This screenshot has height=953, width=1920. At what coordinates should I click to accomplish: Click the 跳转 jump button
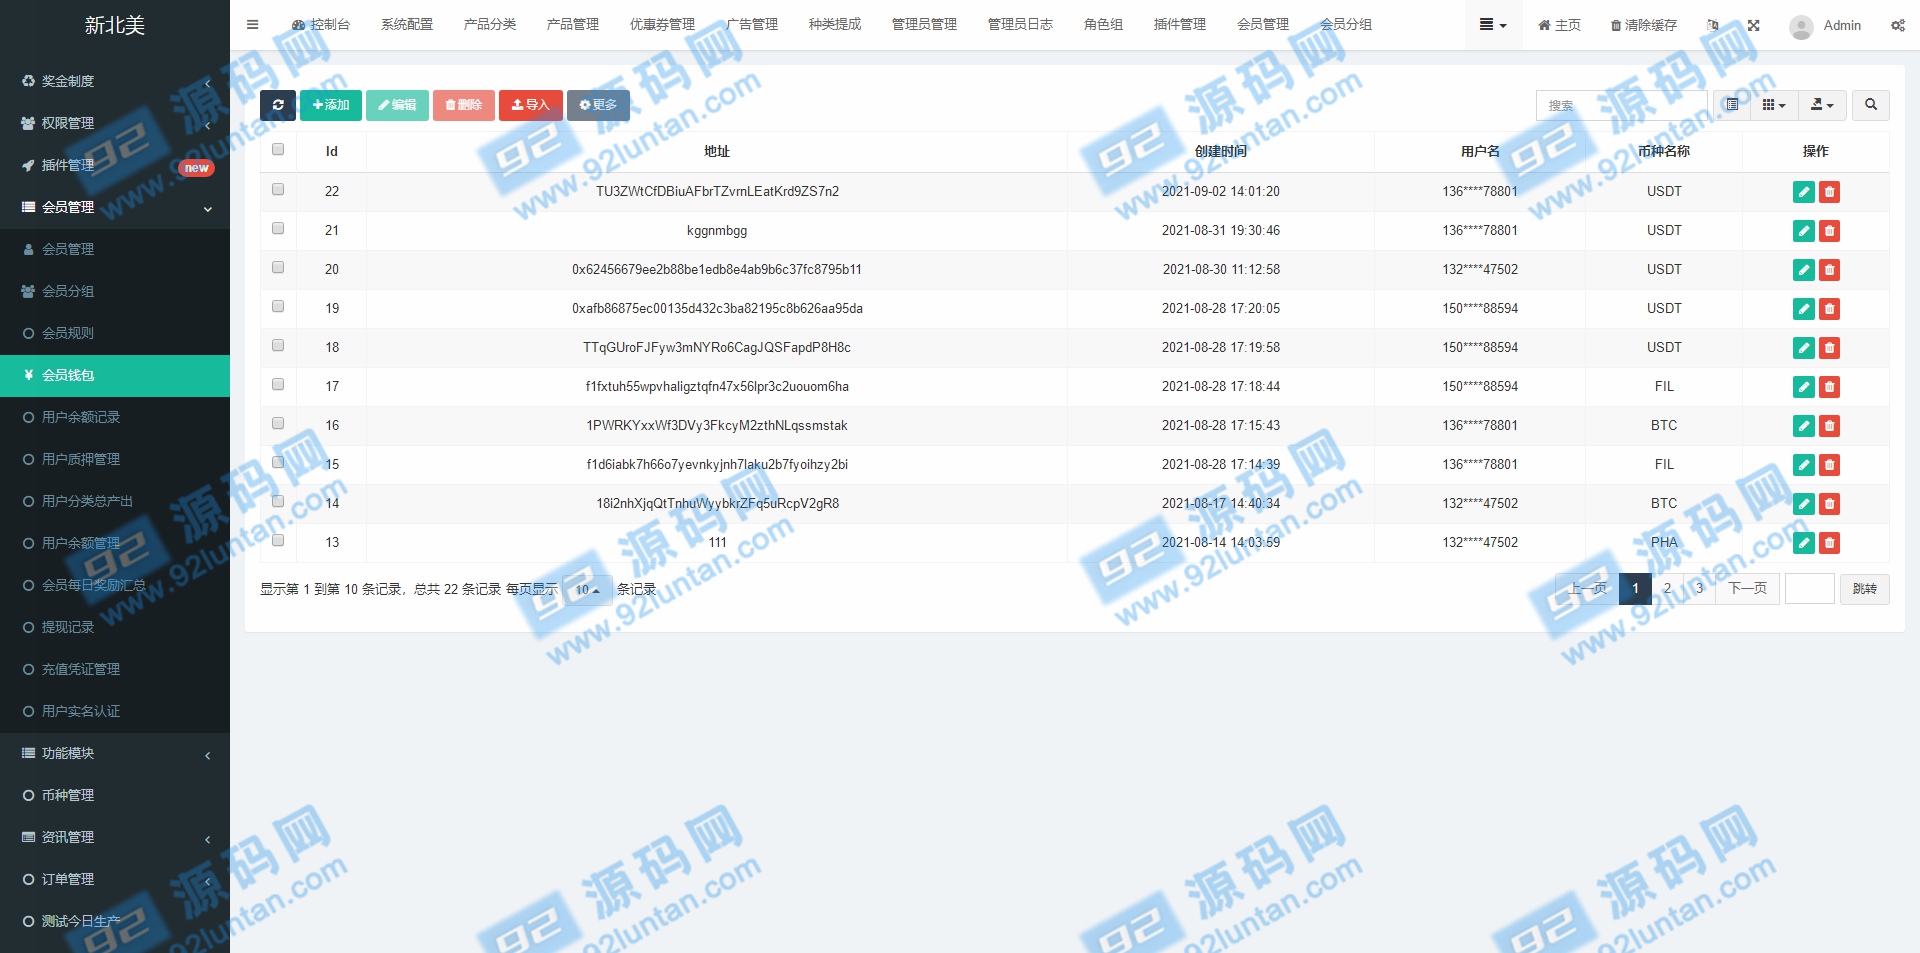tap(1865, 589)
